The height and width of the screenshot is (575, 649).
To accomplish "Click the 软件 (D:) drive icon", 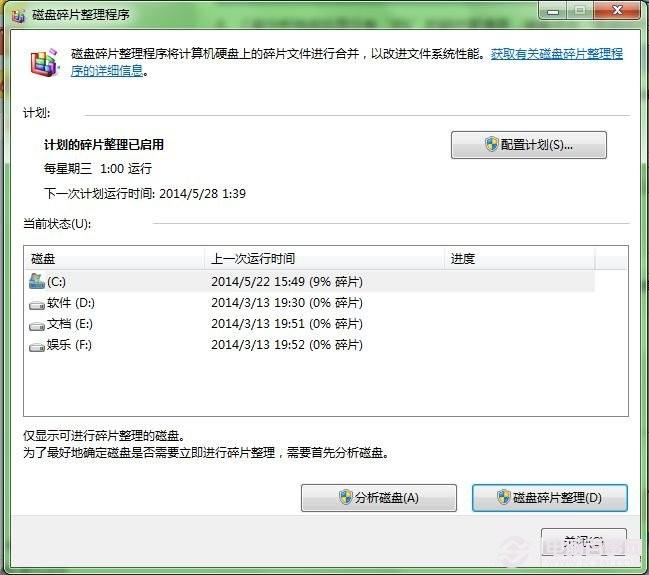I will [37, 306].
